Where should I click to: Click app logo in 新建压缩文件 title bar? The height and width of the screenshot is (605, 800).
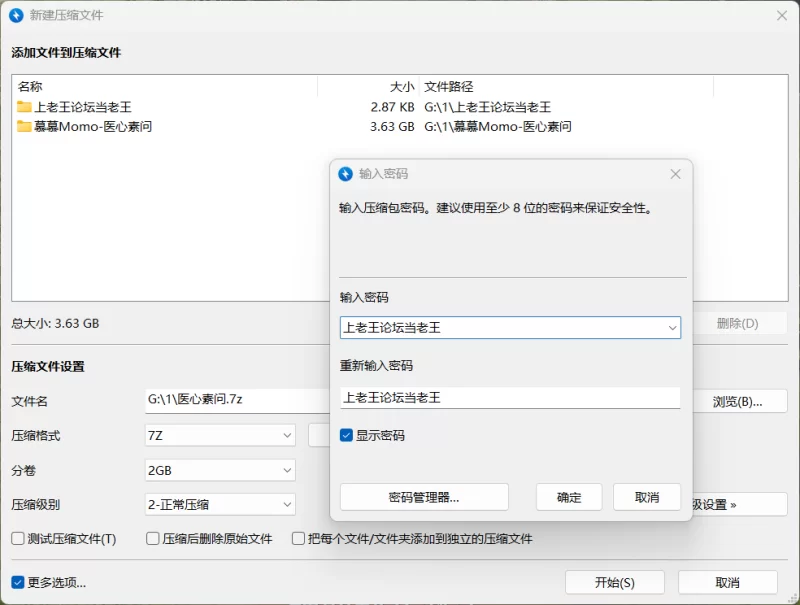click(x=16, y=15)
